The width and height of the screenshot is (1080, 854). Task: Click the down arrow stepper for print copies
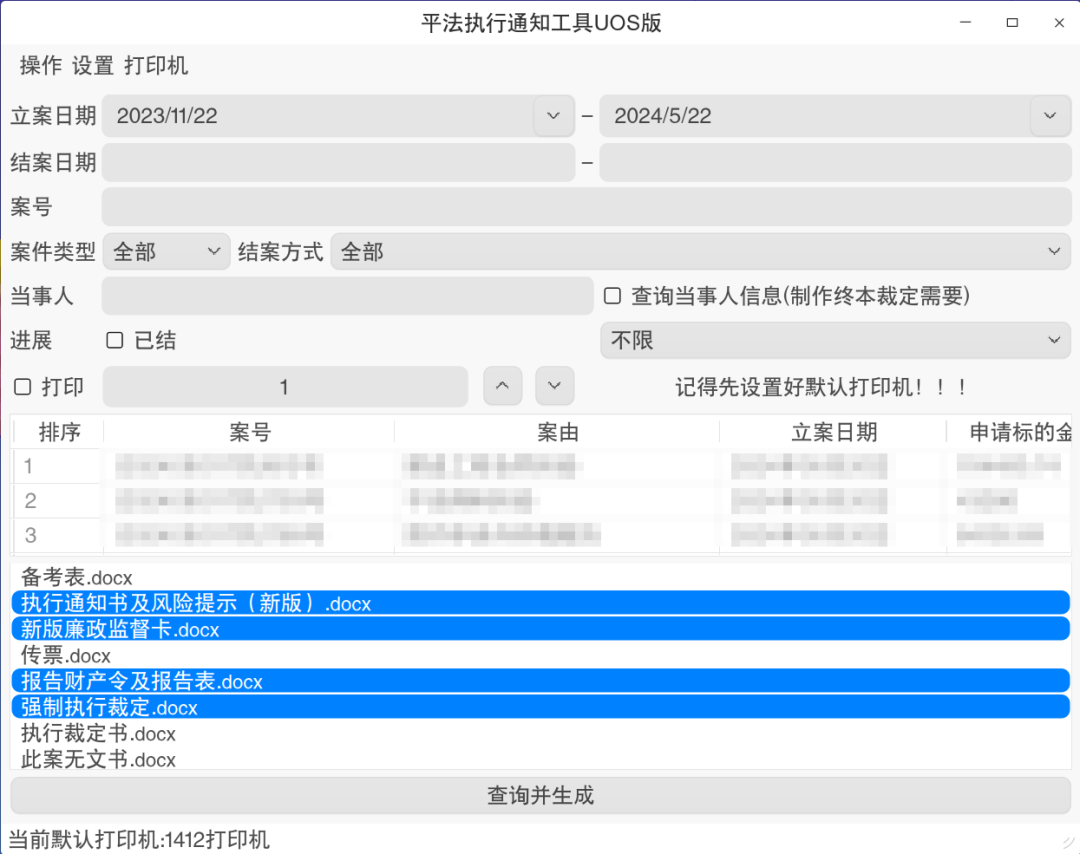click(554, 386)
